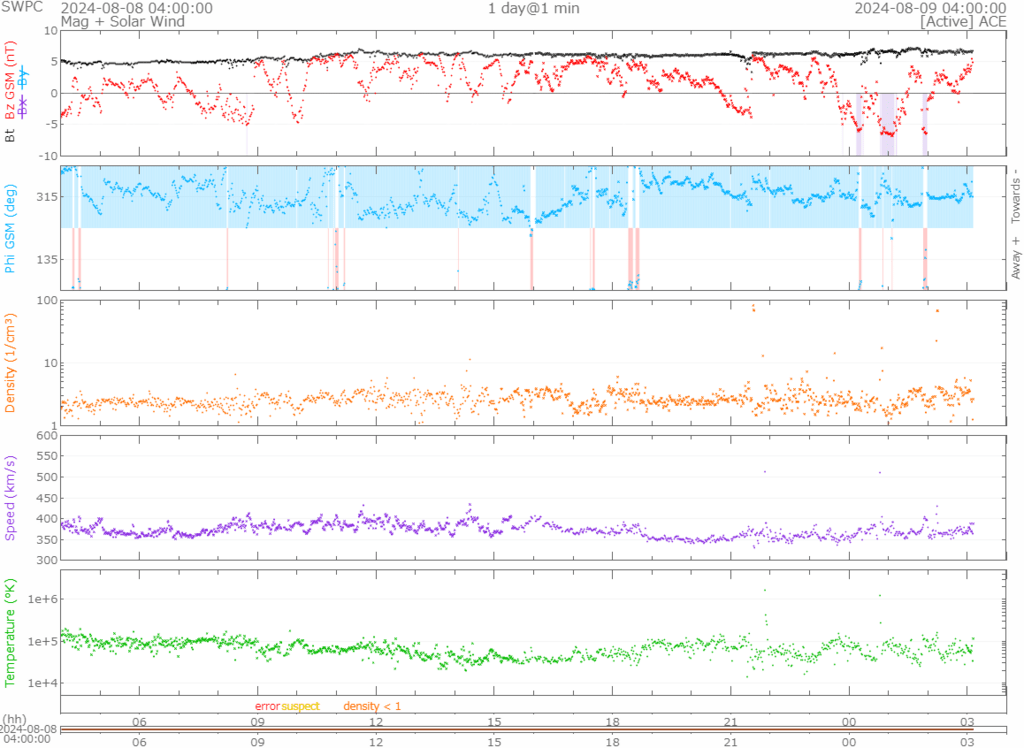Click the start time 2024-08-08 04:00:00 at top
Screen dimensions: 1024x748
tap(136, 8)
